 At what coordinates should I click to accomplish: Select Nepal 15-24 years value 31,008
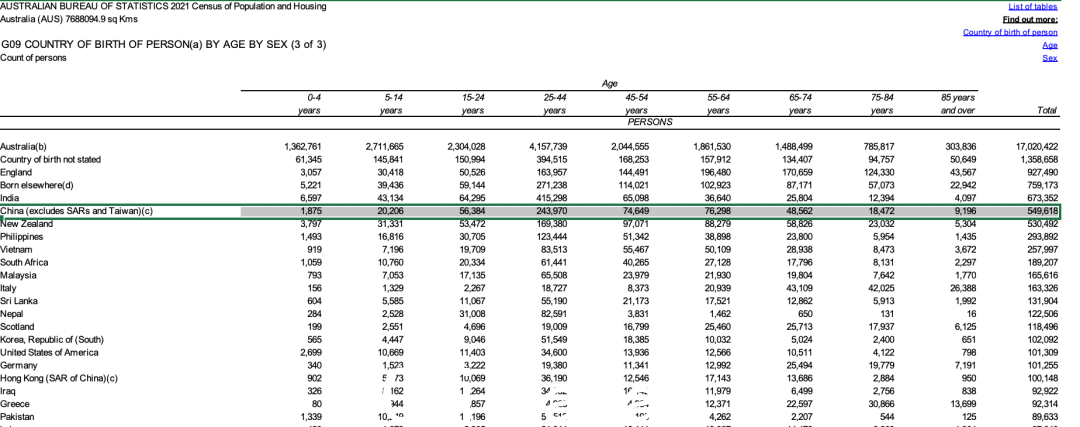click(472, 314)
